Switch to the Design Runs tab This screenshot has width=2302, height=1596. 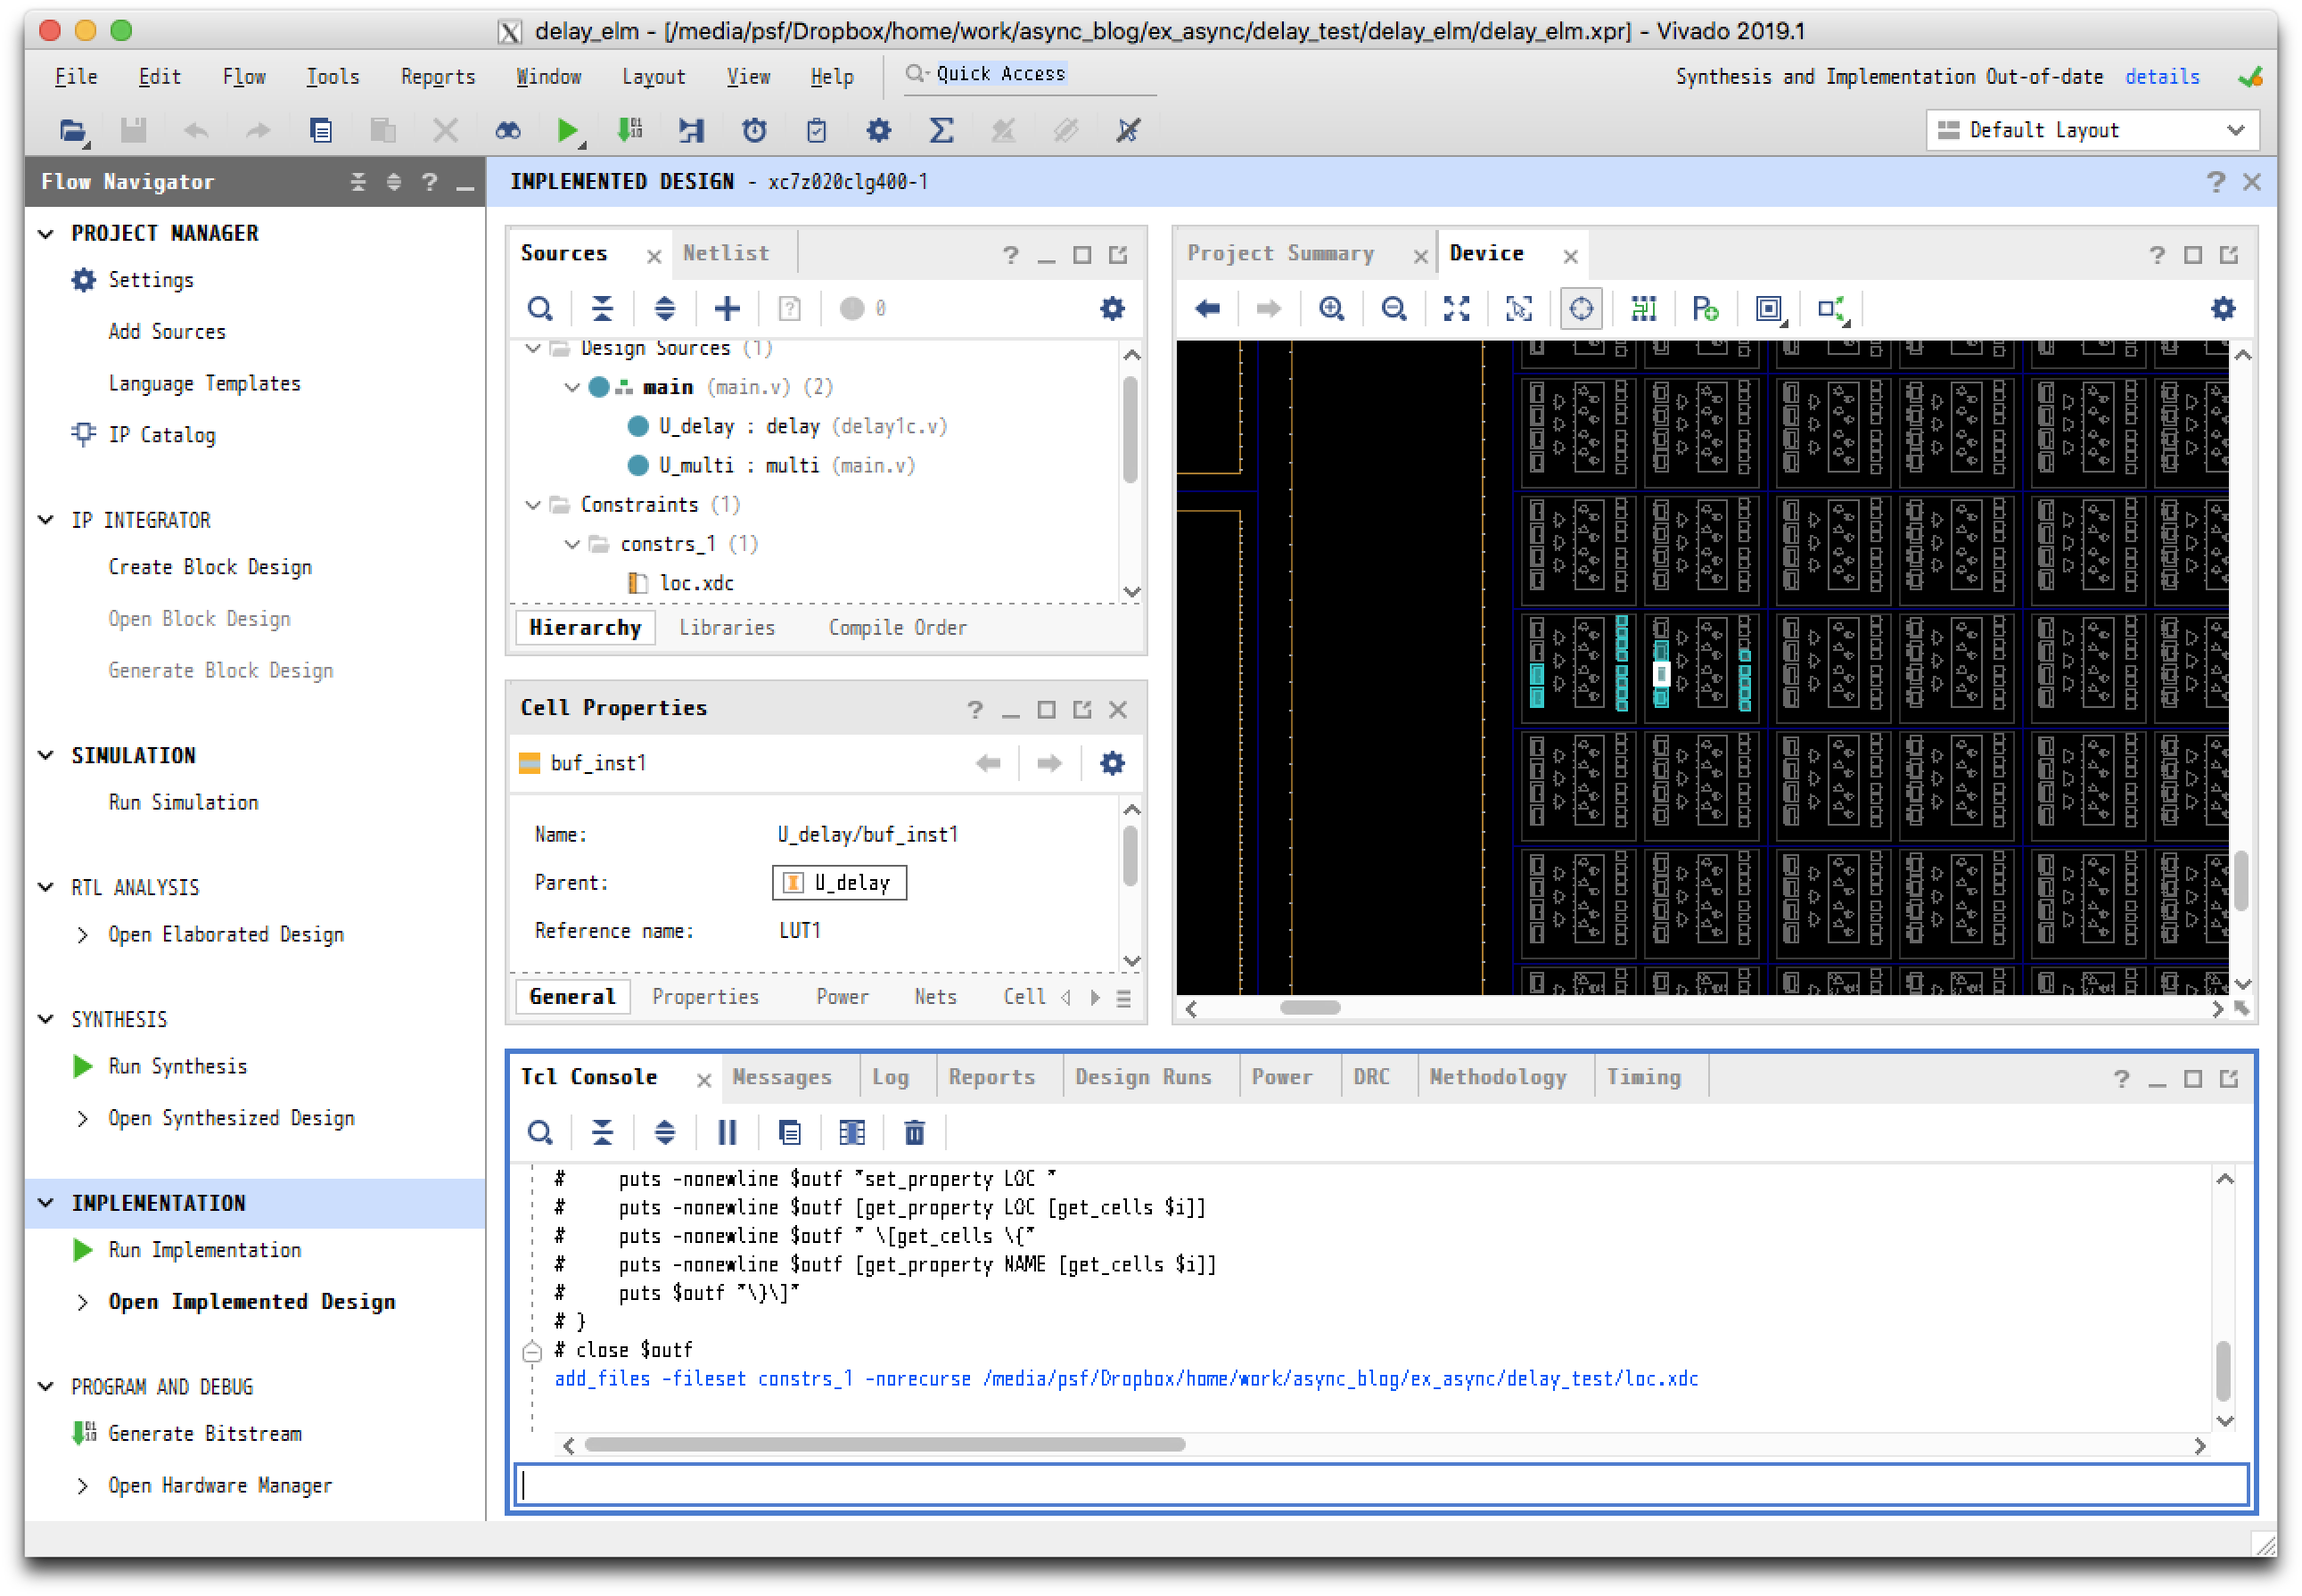[1142, 1077]
